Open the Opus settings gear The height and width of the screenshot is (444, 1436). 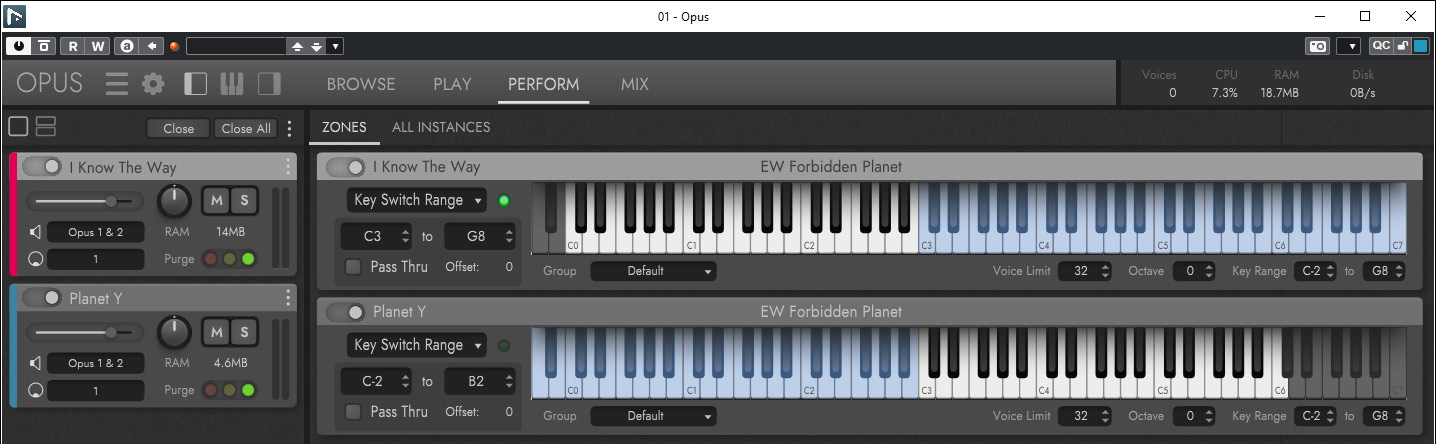[153, 84]
